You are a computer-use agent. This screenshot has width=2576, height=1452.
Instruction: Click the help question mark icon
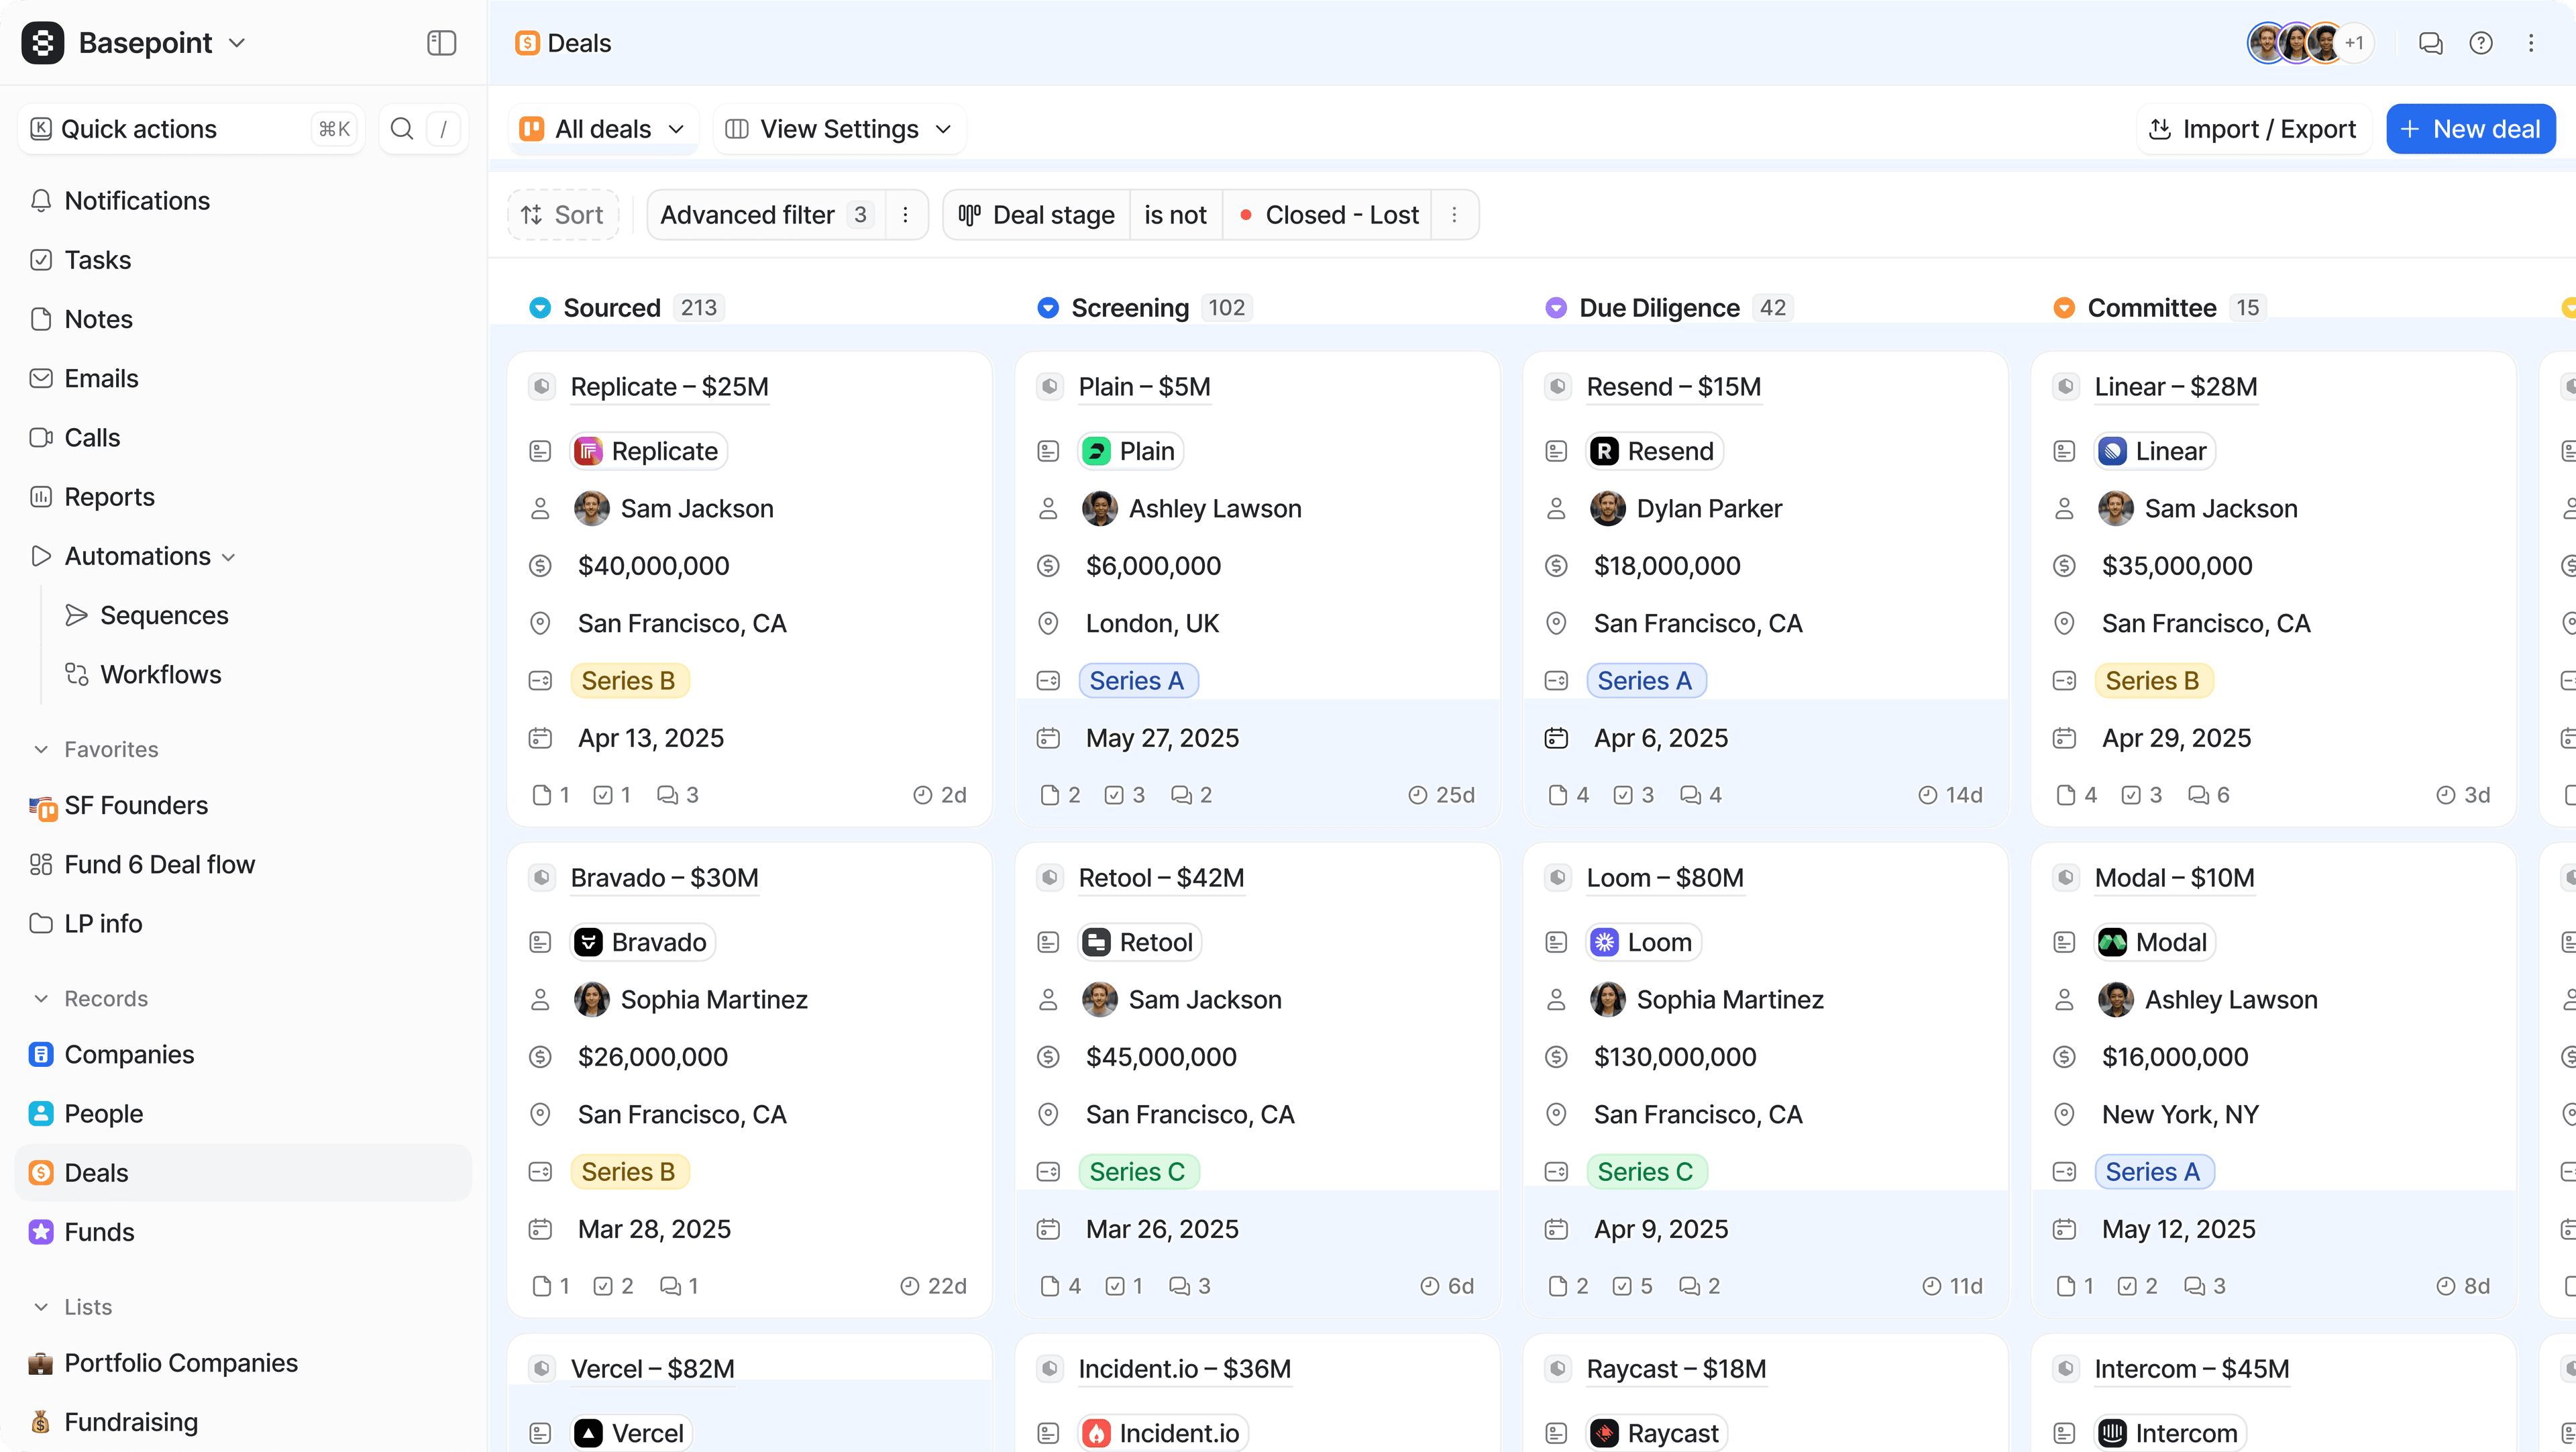click(2481, 43)
